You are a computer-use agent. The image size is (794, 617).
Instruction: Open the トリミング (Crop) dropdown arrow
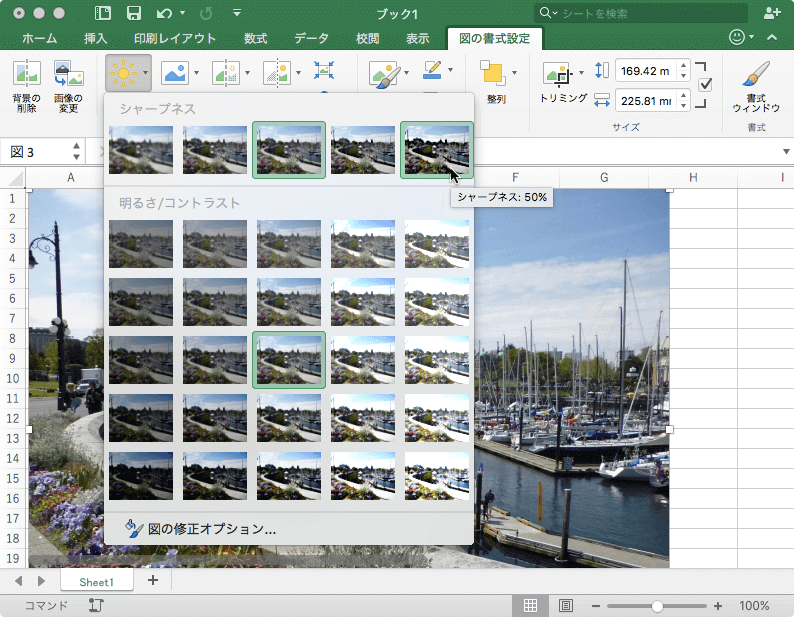579,74
